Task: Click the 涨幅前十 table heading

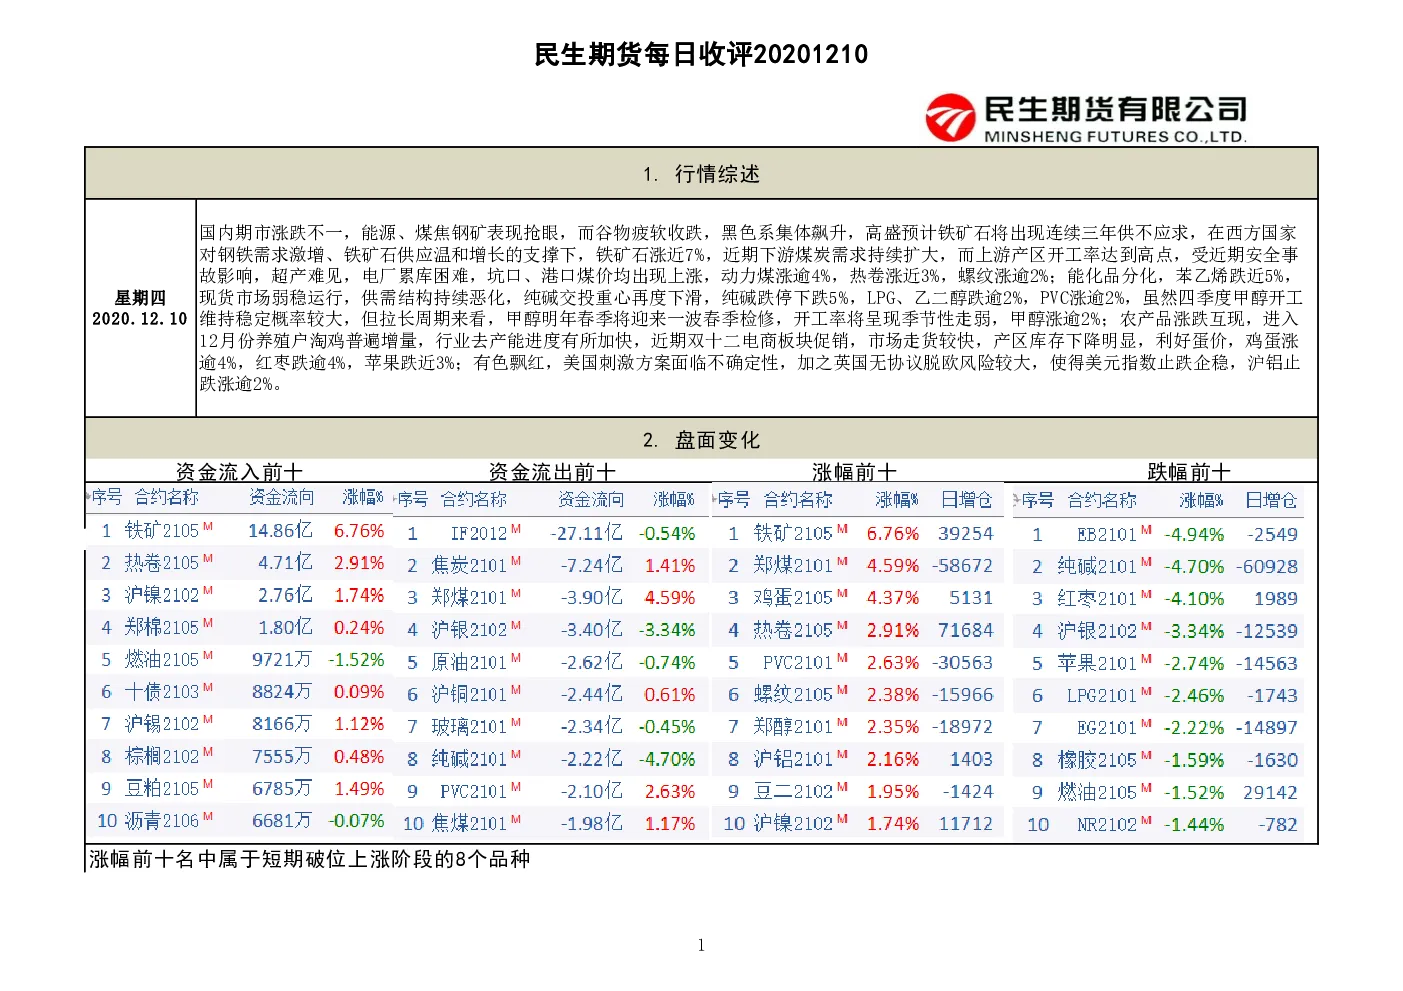Action: click(x=854, y=472)
